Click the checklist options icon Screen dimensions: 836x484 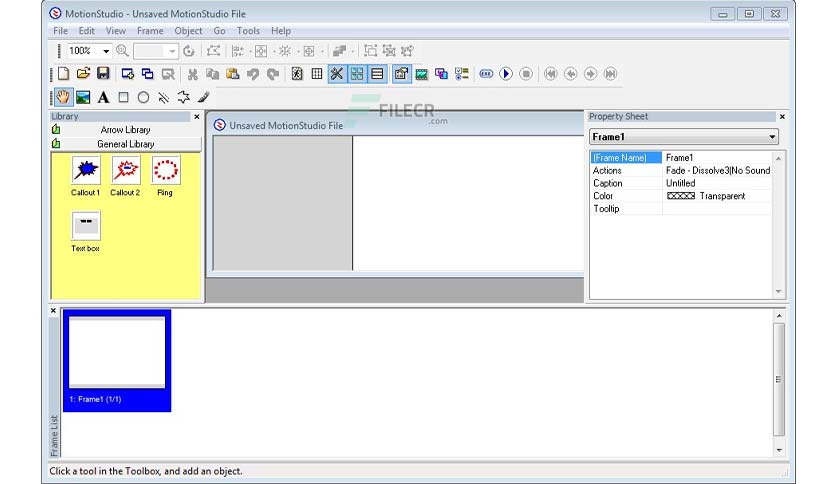pos(462,74)
